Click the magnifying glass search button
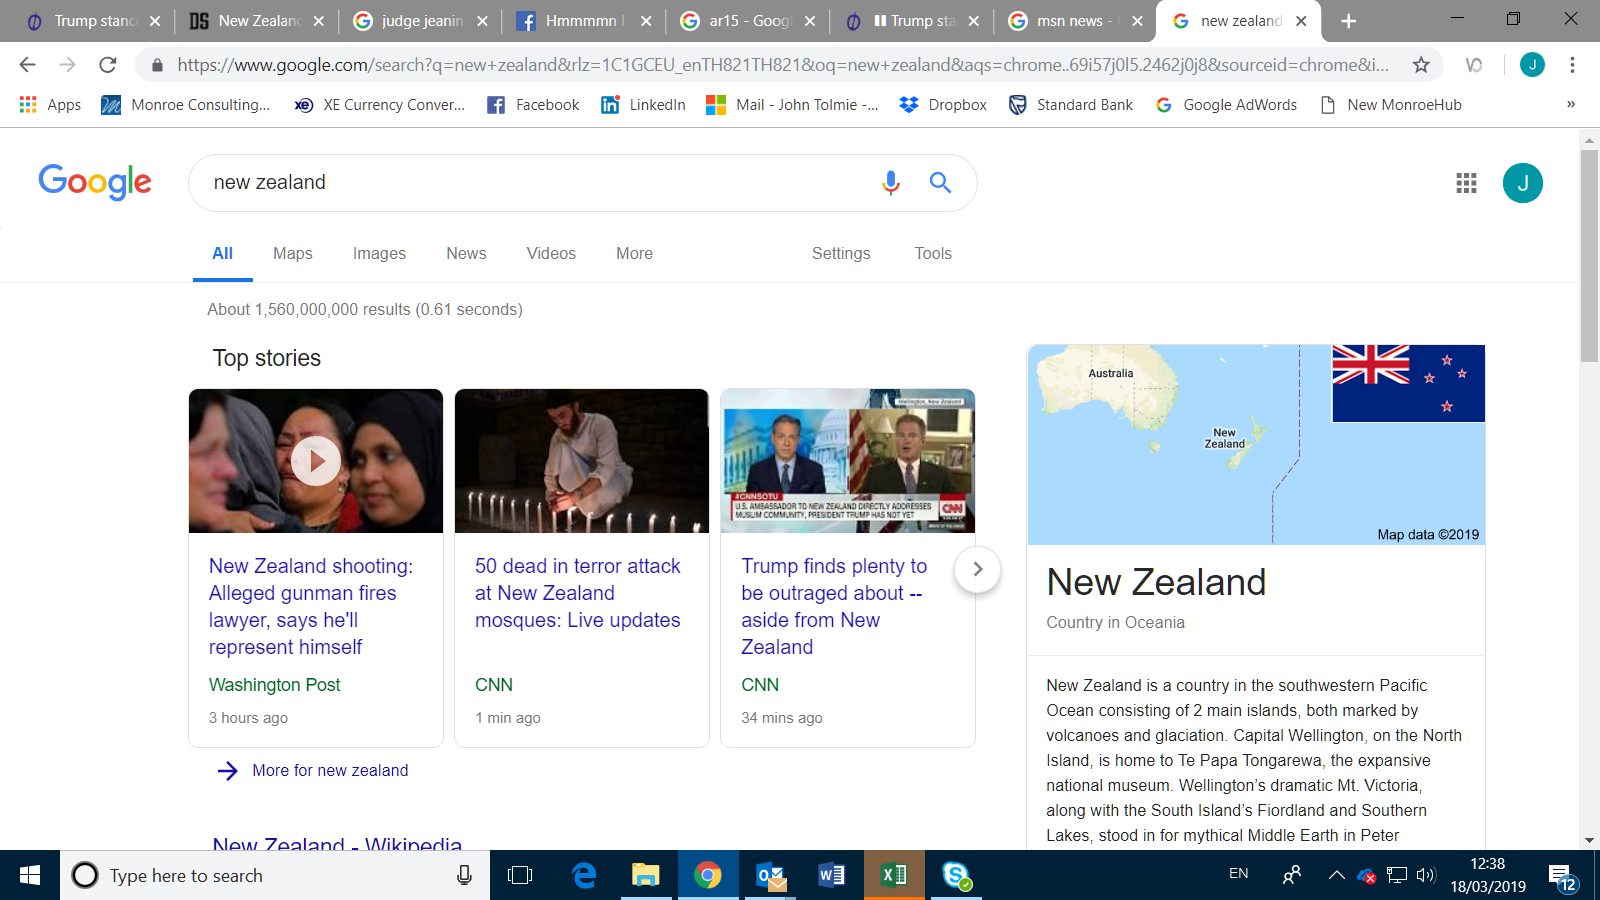Viewport: 1600px width, 900px height. point(940,182)
